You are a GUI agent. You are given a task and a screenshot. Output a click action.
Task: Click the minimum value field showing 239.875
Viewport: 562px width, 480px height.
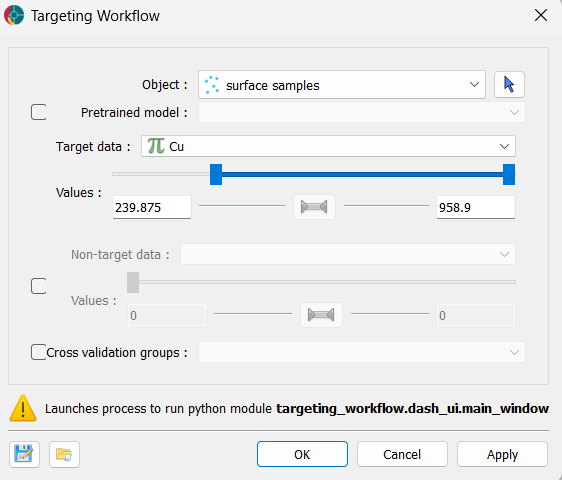pos(152,207)
